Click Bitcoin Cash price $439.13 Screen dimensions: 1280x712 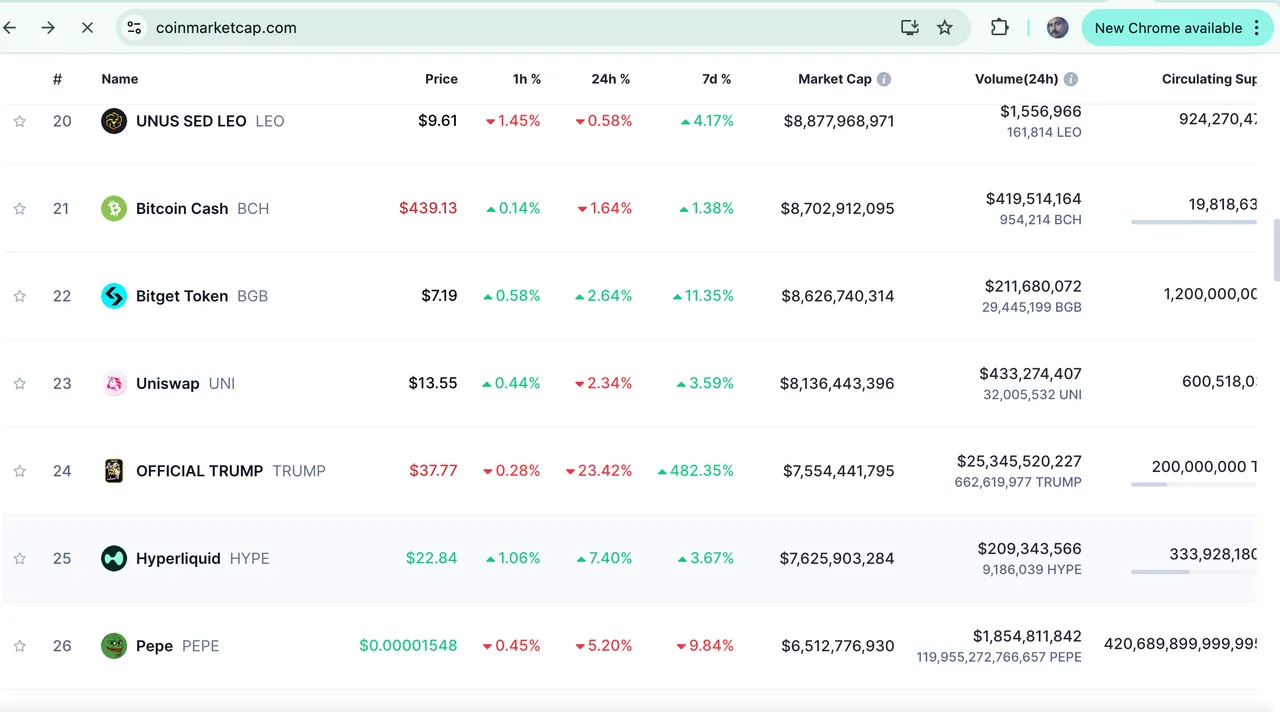[x=428, y=208]
